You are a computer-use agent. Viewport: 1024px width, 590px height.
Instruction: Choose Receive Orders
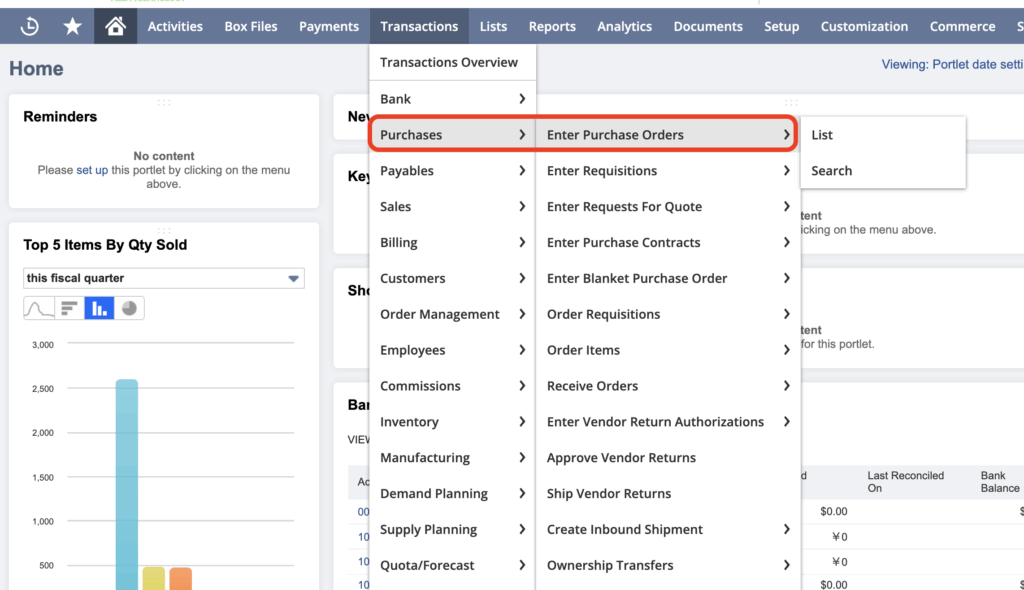coord(668,386)
